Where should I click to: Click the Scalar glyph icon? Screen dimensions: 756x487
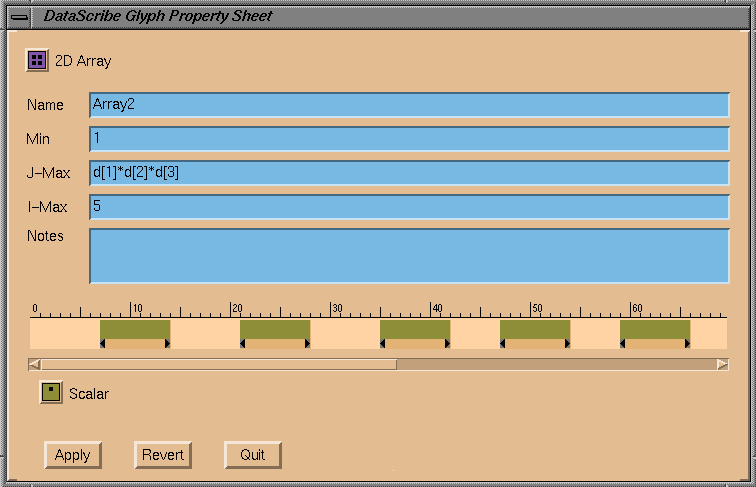pos(51,393)
